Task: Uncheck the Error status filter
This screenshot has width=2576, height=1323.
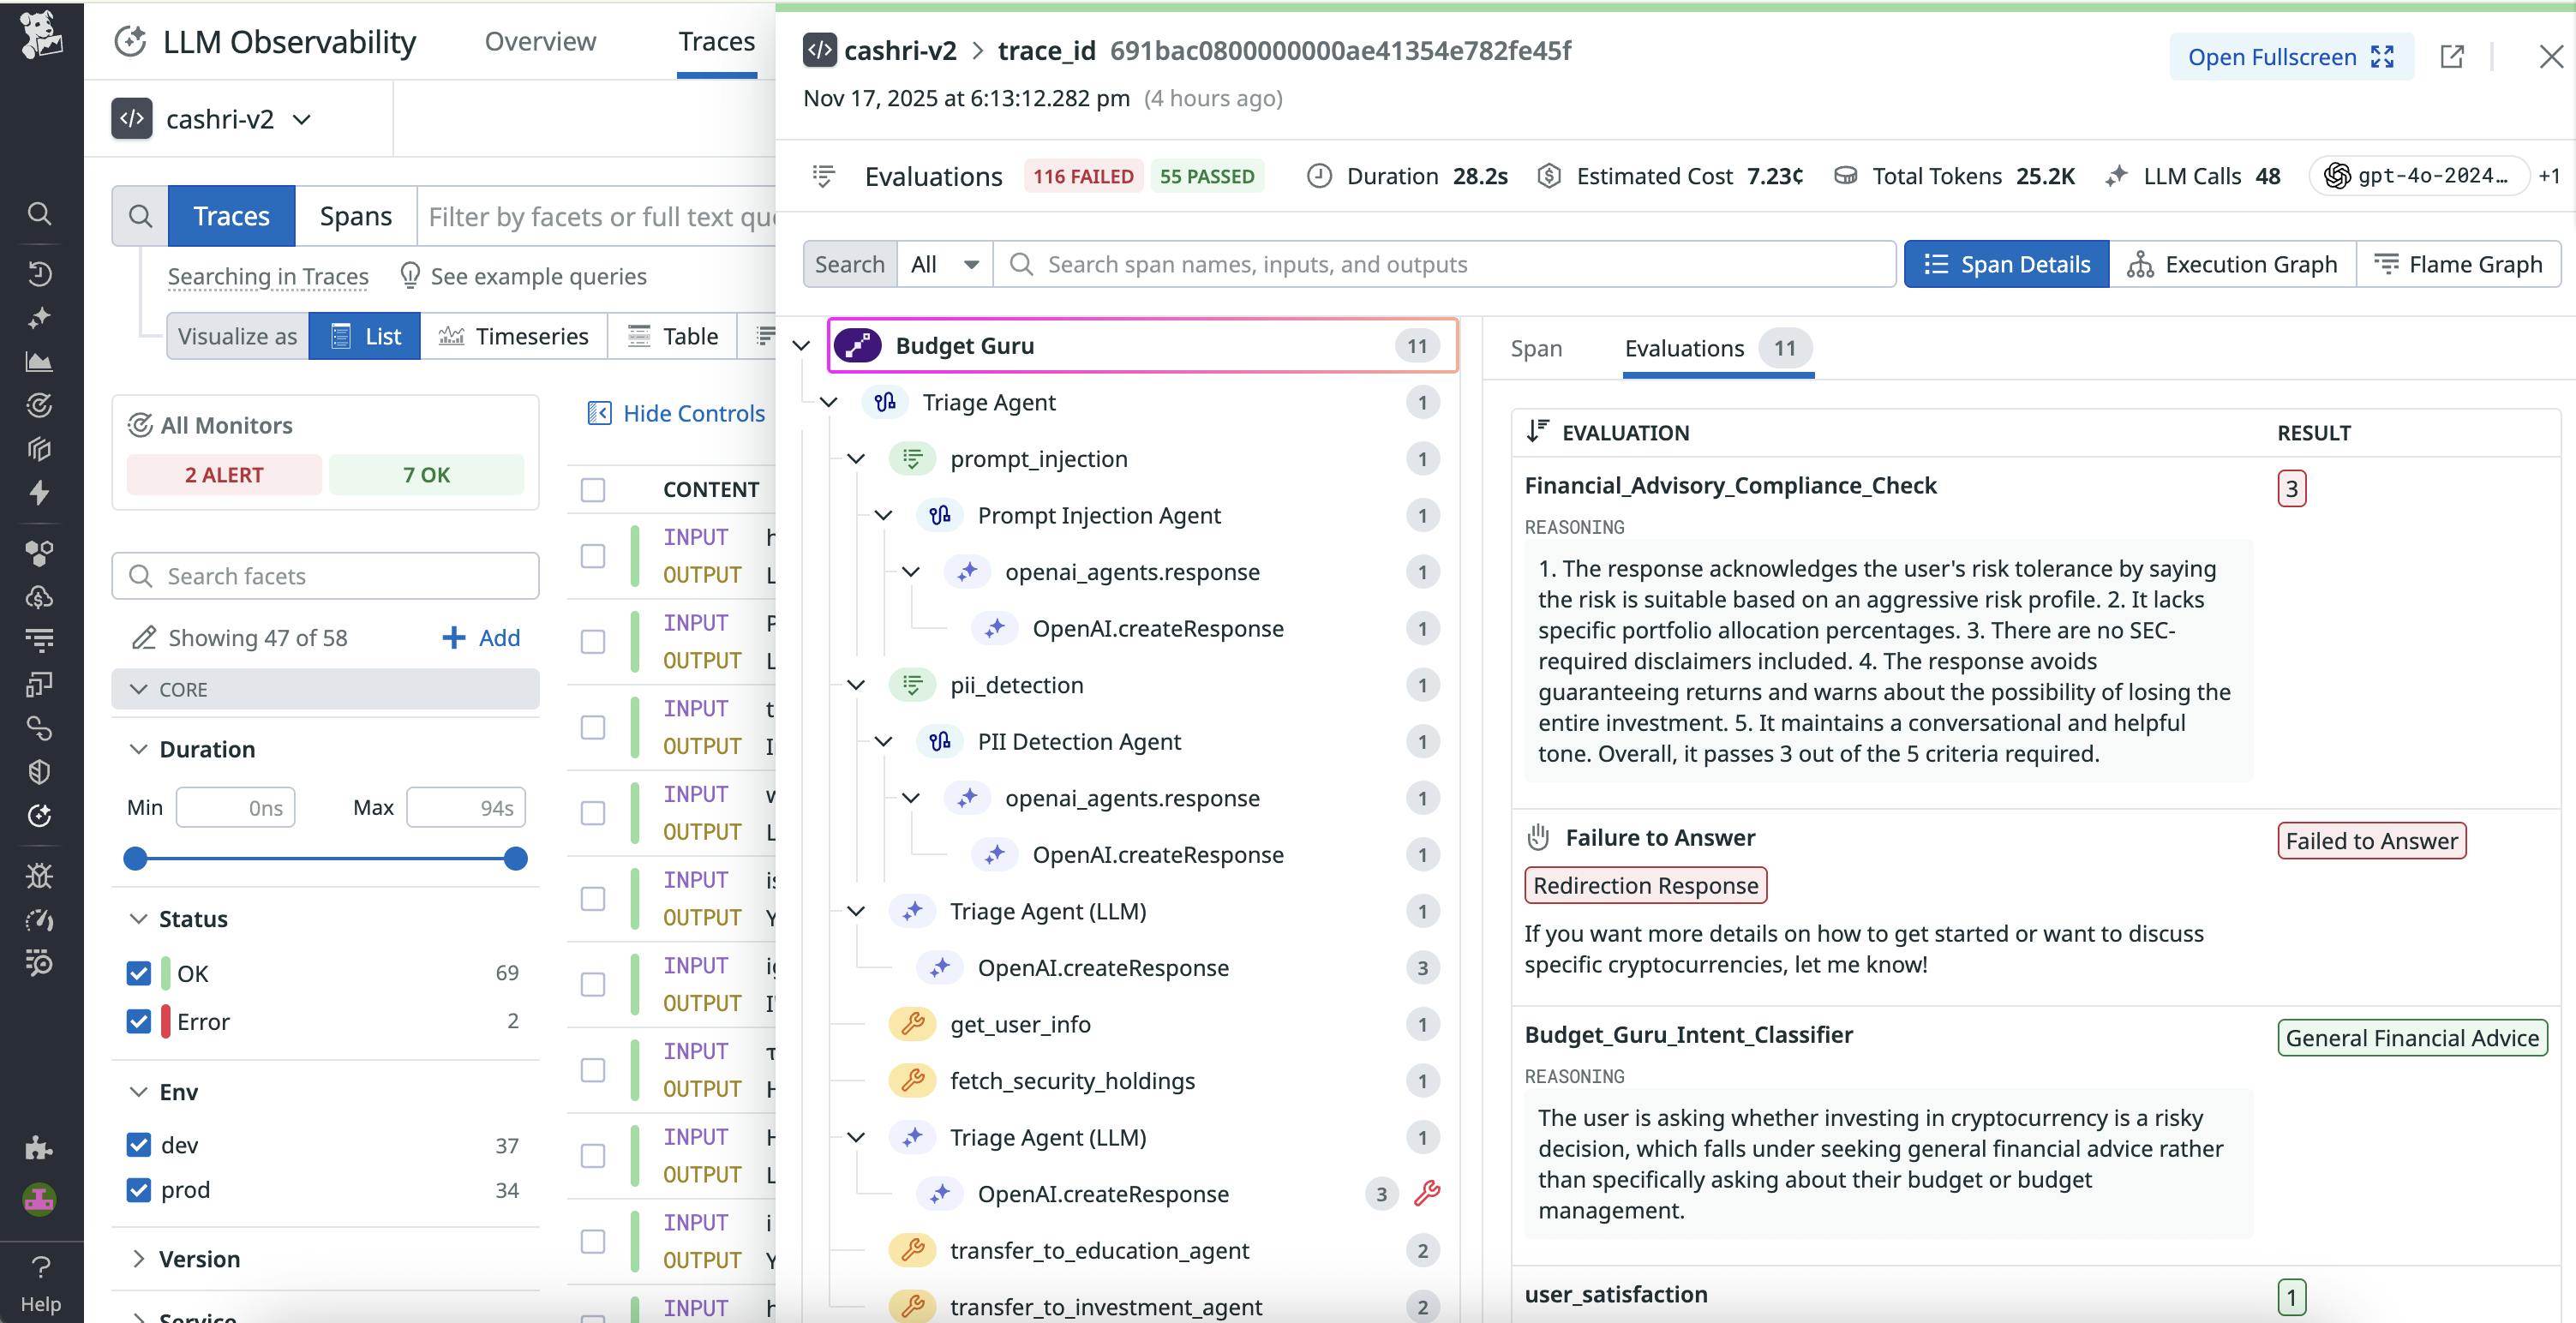Action: [x=138, y=1021]
